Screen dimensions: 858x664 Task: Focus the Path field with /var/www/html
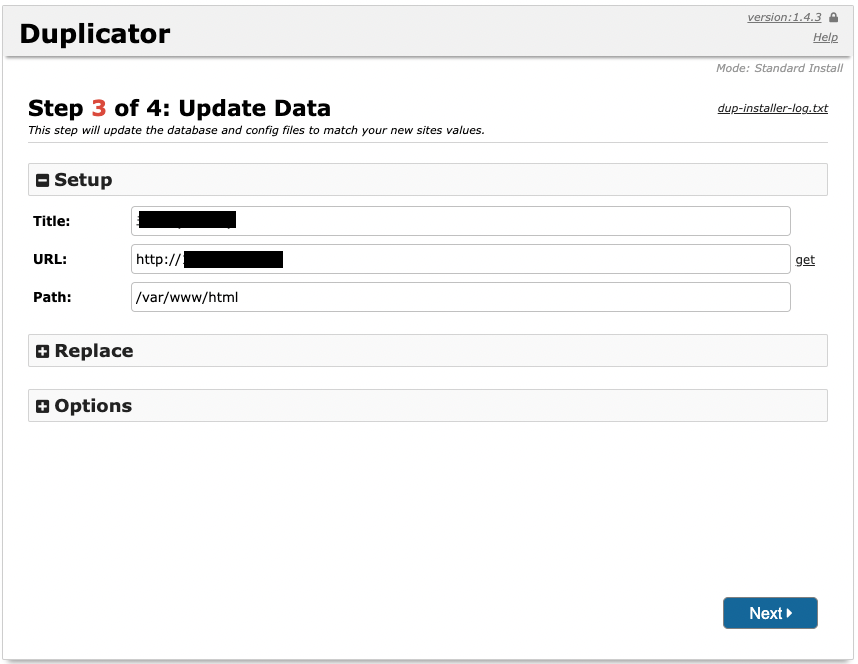coord(461,297)
